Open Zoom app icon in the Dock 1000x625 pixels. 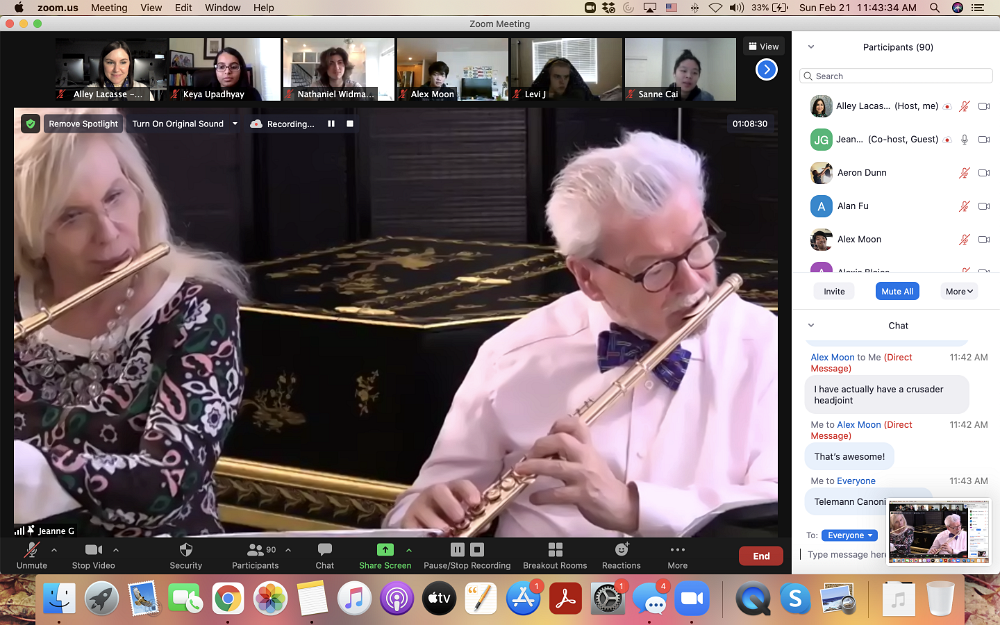click(x=691, y=599)
